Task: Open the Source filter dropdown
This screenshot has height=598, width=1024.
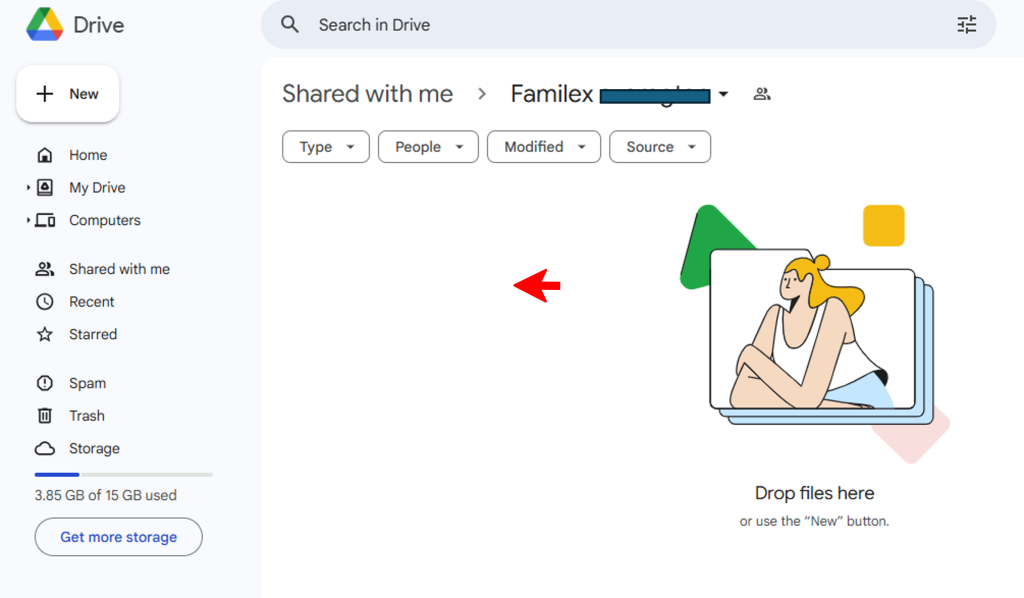Action: pyautogui.click(x=659, y=147)
